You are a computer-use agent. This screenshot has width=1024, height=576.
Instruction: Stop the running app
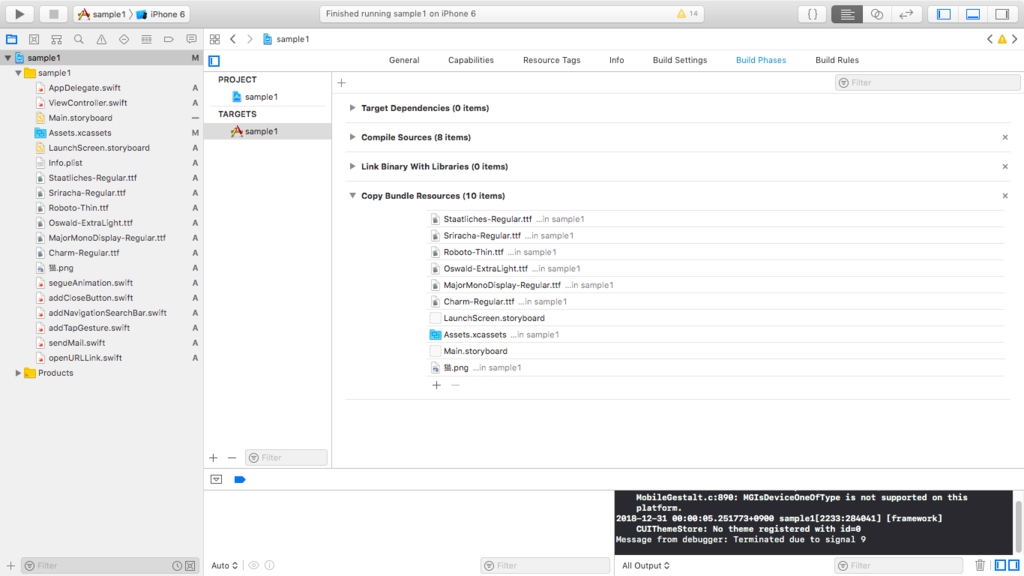[x=54, y=14]
